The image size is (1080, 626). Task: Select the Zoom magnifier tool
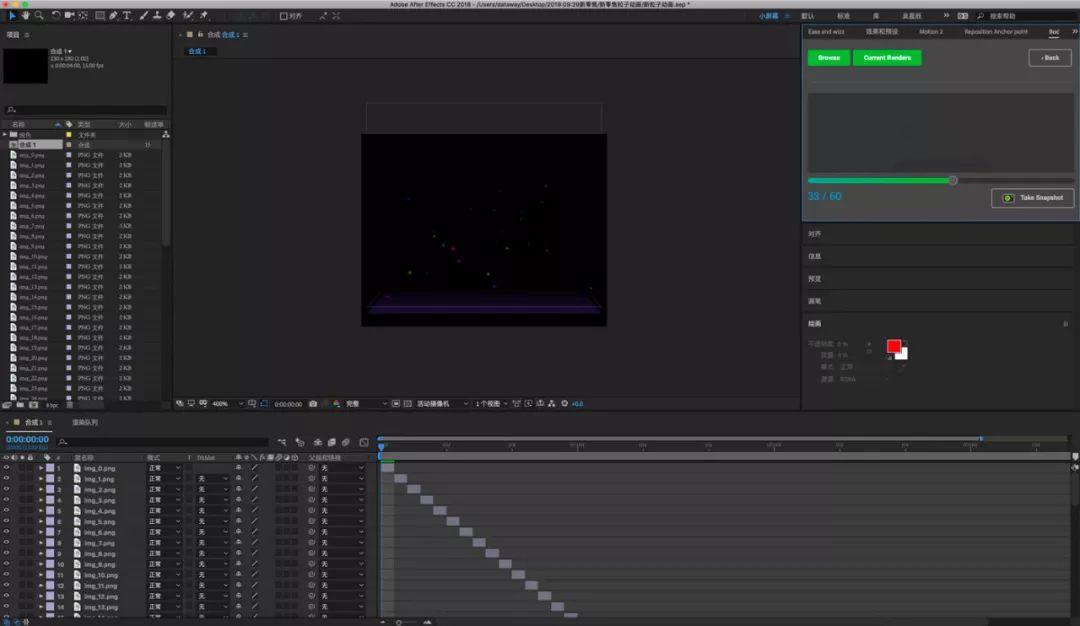pyautogui.click(x=39, y=16)
